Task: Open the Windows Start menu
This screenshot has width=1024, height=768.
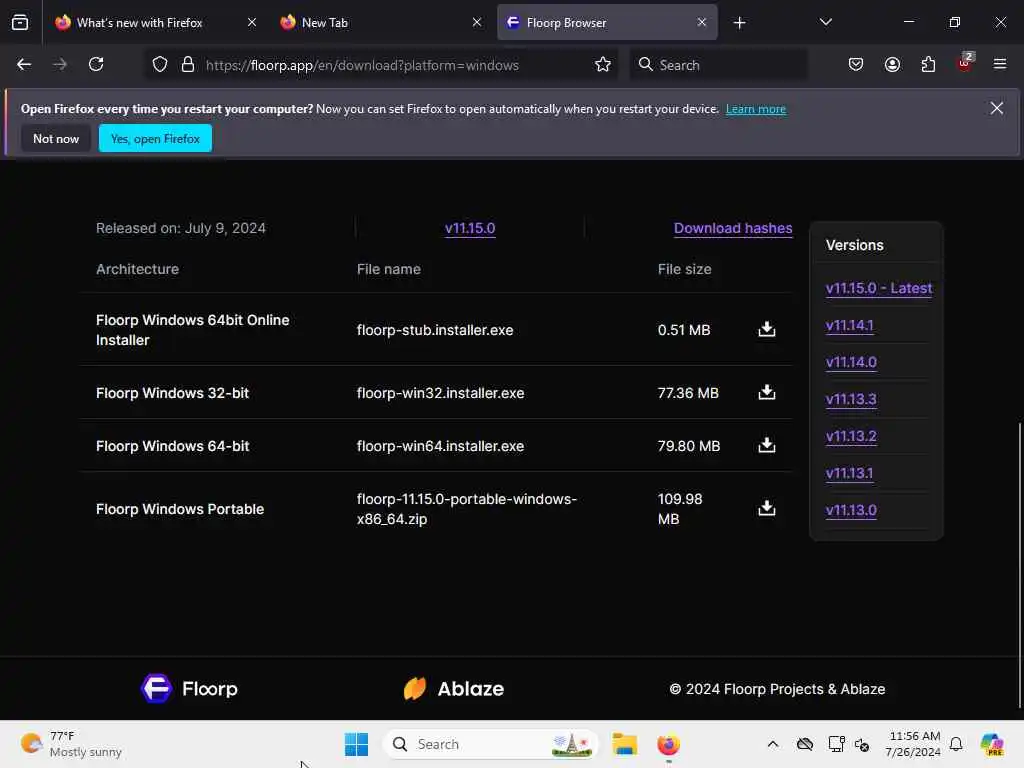Action: click(357, 744)
